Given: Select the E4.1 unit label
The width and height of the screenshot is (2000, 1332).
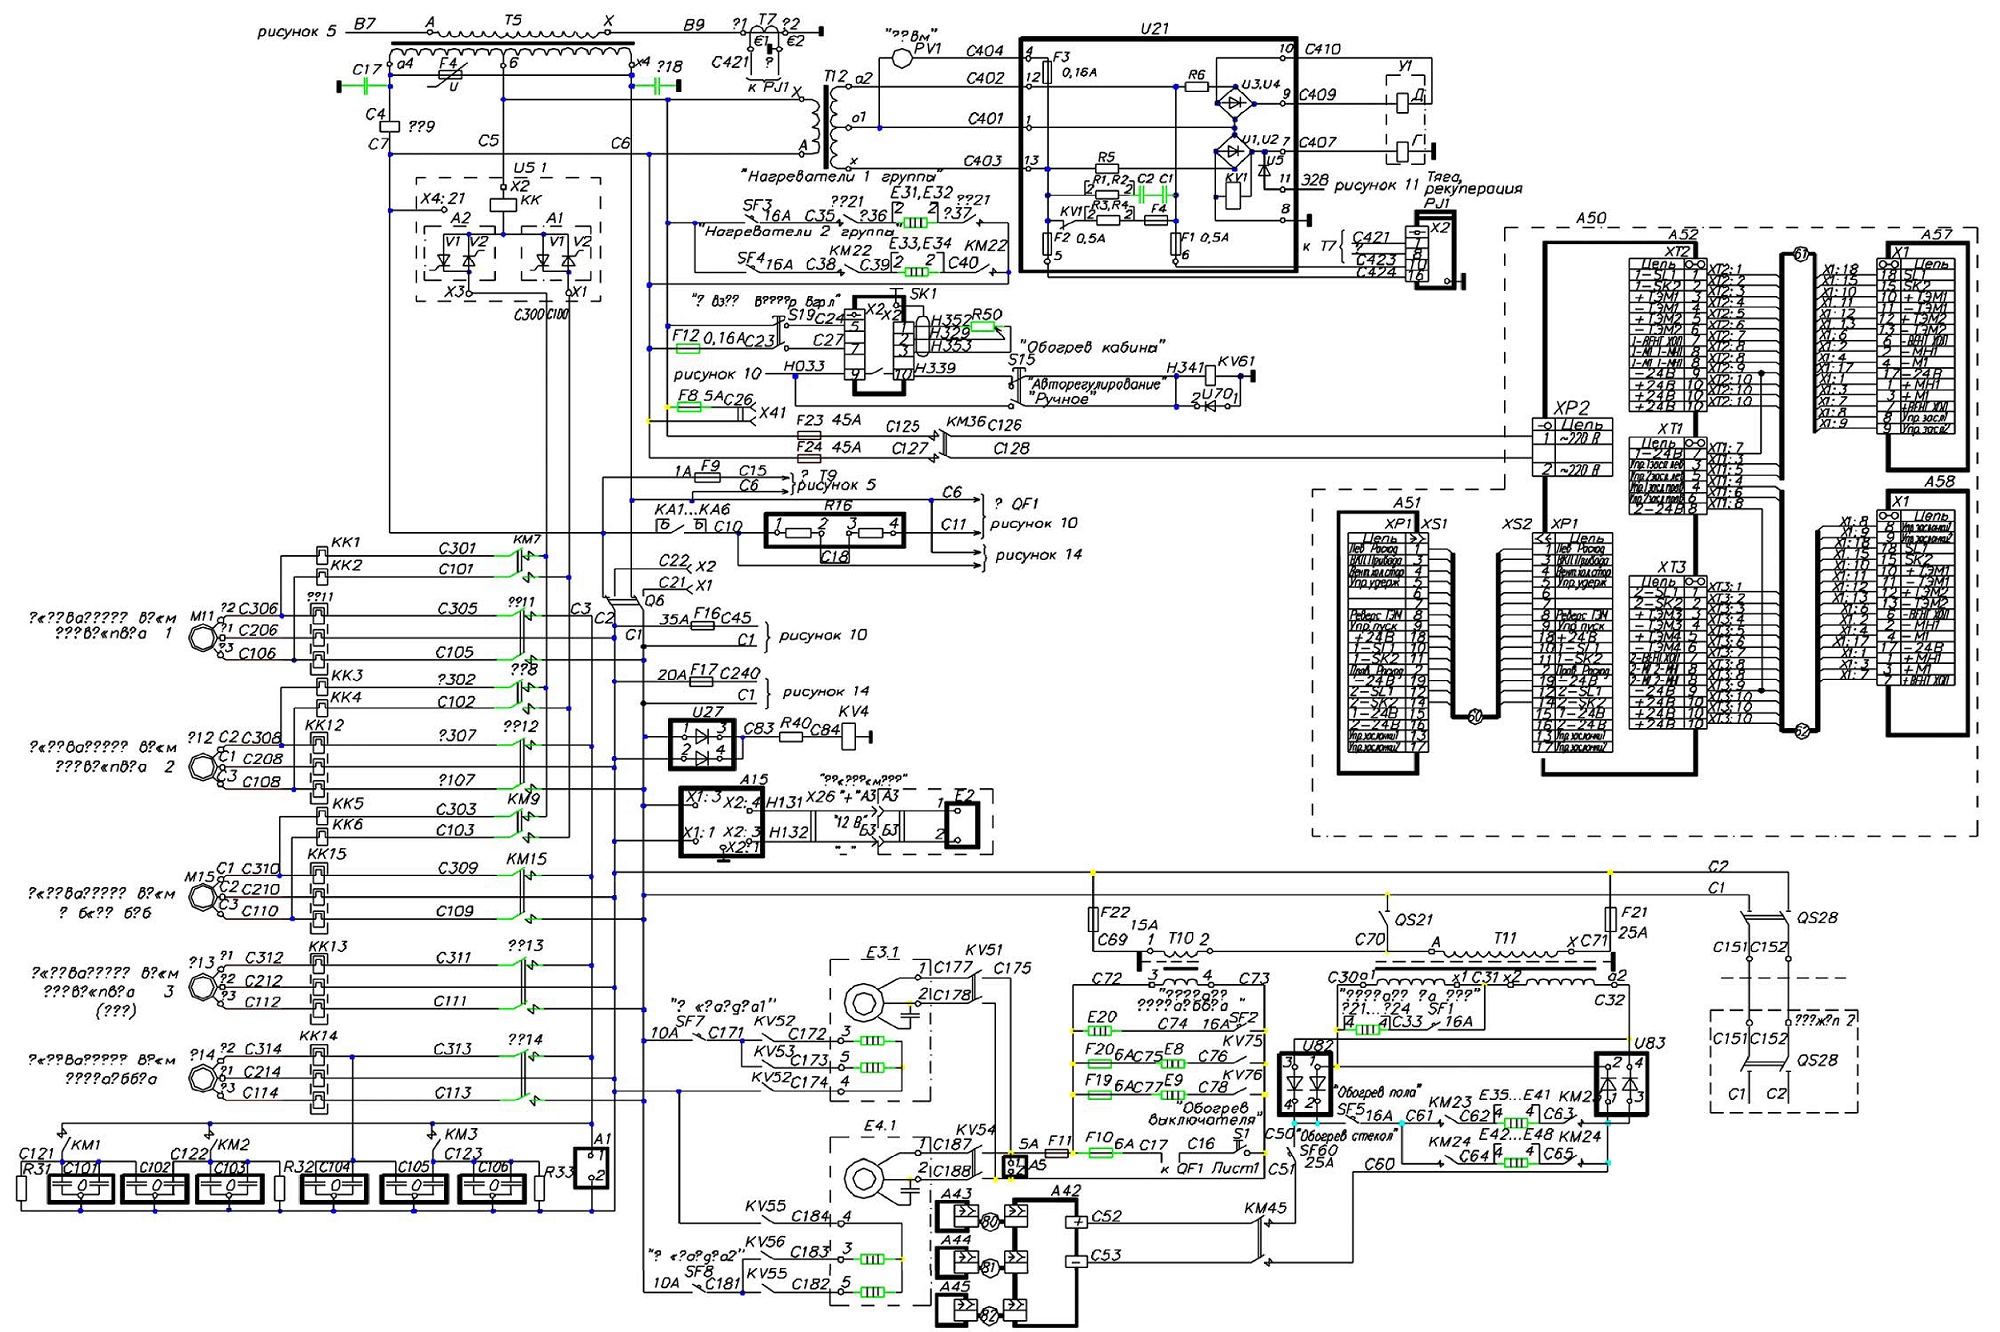Looking at the screenshot, I should (x=880, y=1126).
